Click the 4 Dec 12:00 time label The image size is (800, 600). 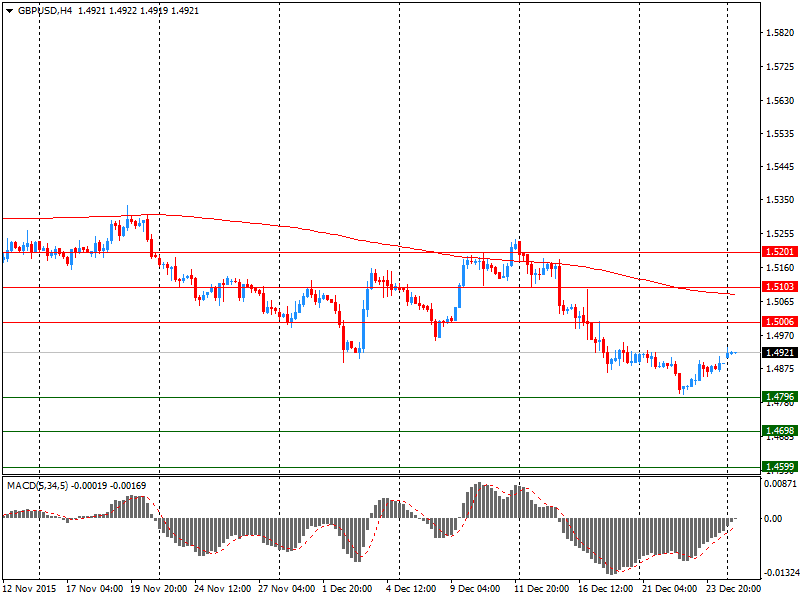411,589
